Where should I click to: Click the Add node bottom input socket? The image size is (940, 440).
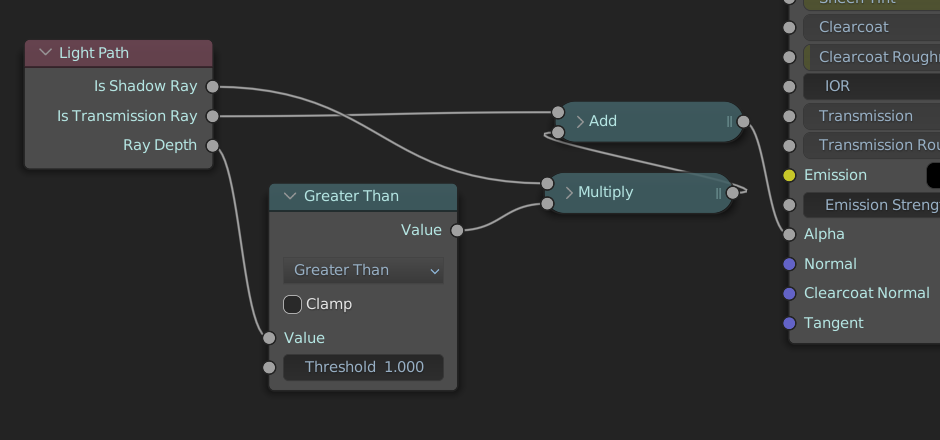pyautogui.click(x=558, y=132)
